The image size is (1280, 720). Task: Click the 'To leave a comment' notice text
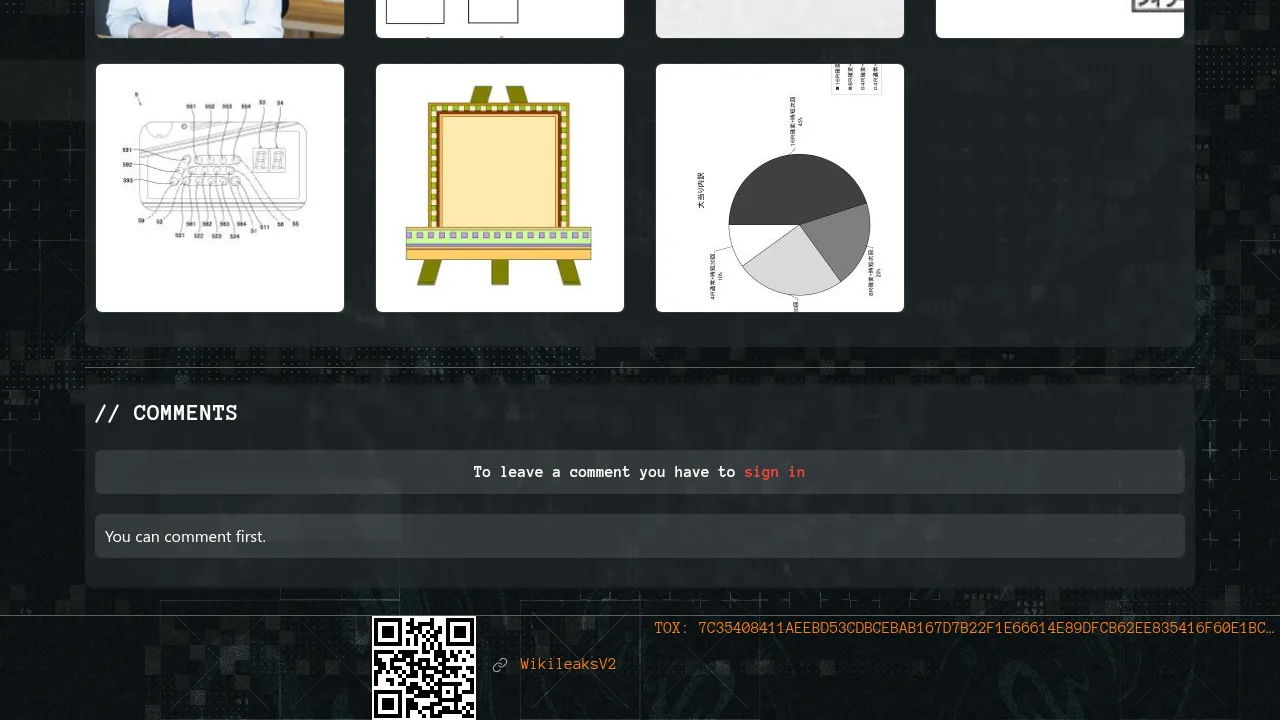coord(606,472)
